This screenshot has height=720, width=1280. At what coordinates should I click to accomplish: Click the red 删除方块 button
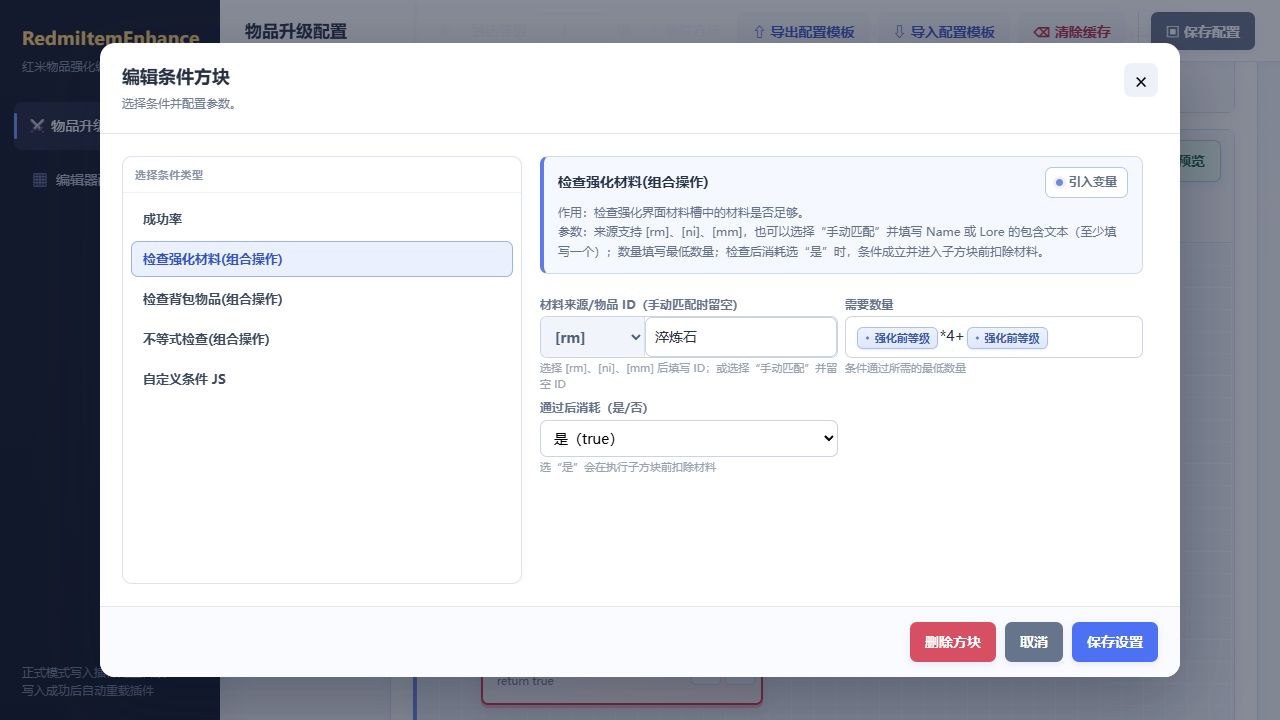point(953,642)
